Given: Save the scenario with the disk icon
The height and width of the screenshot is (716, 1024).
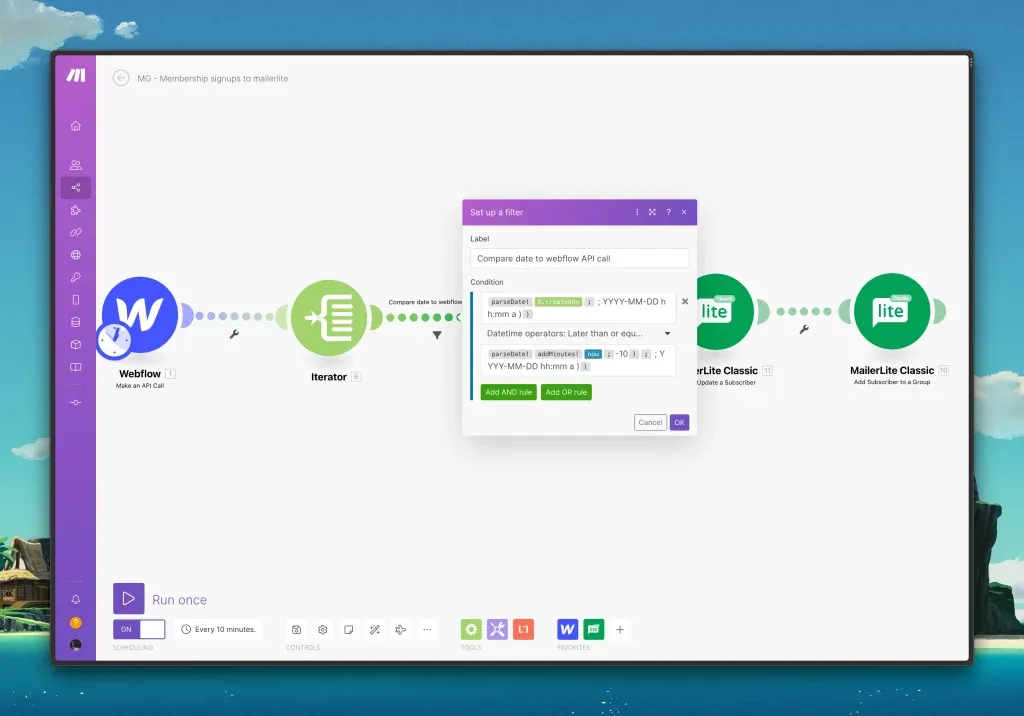Looking at the screenshot, I should [x=296, y=630].
